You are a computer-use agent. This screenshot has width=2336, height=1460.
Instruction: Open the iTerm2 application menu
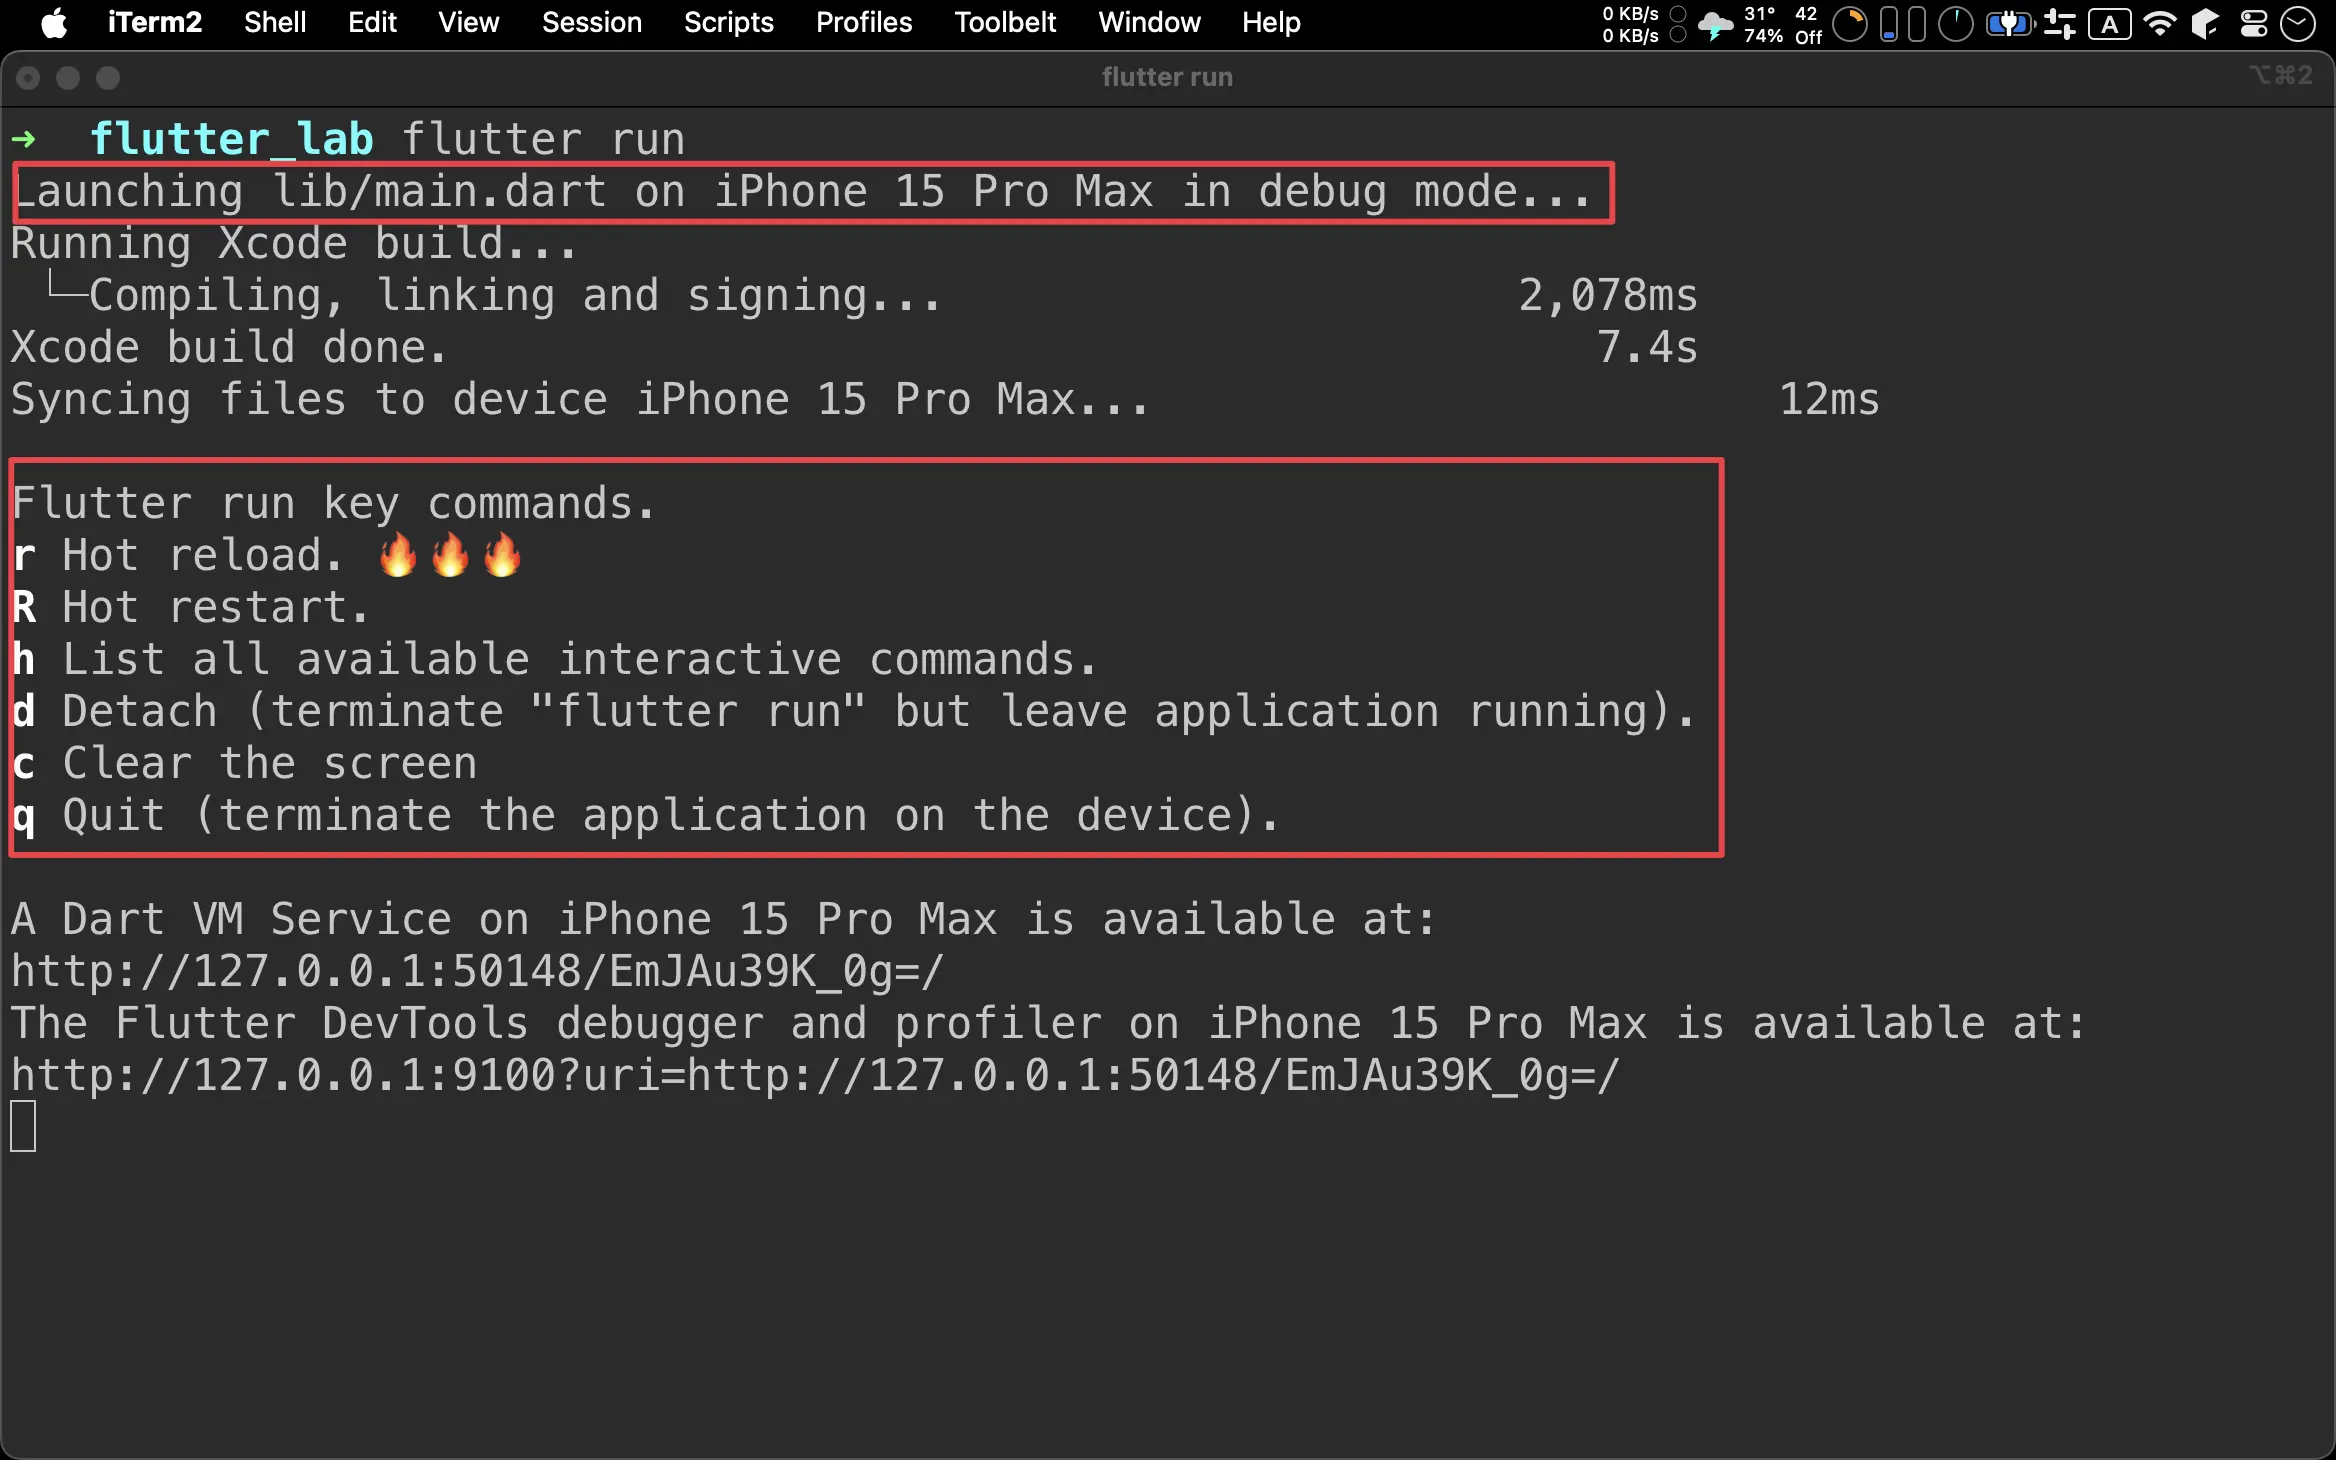155,22
